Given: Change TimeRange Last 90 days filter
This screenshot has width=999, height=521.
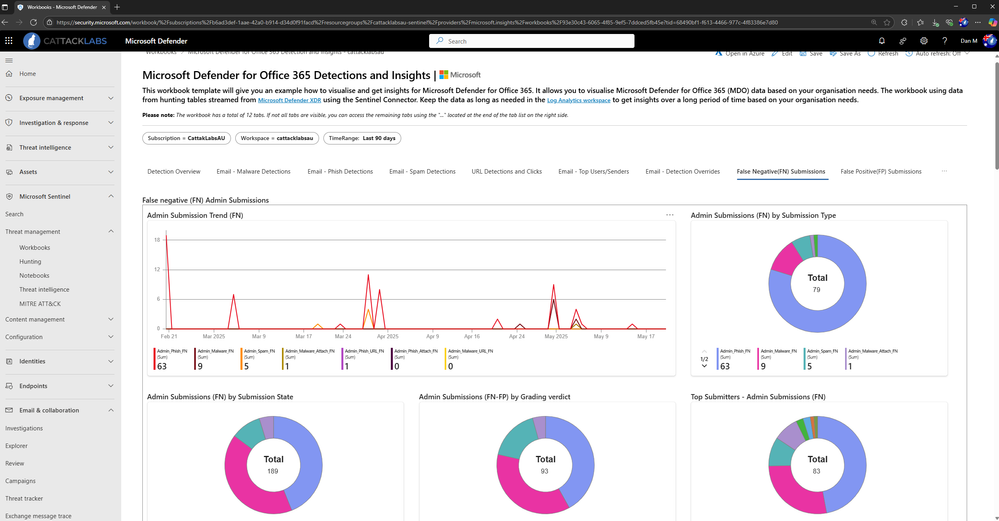Looking at the screenshot, I should (362, 138).
